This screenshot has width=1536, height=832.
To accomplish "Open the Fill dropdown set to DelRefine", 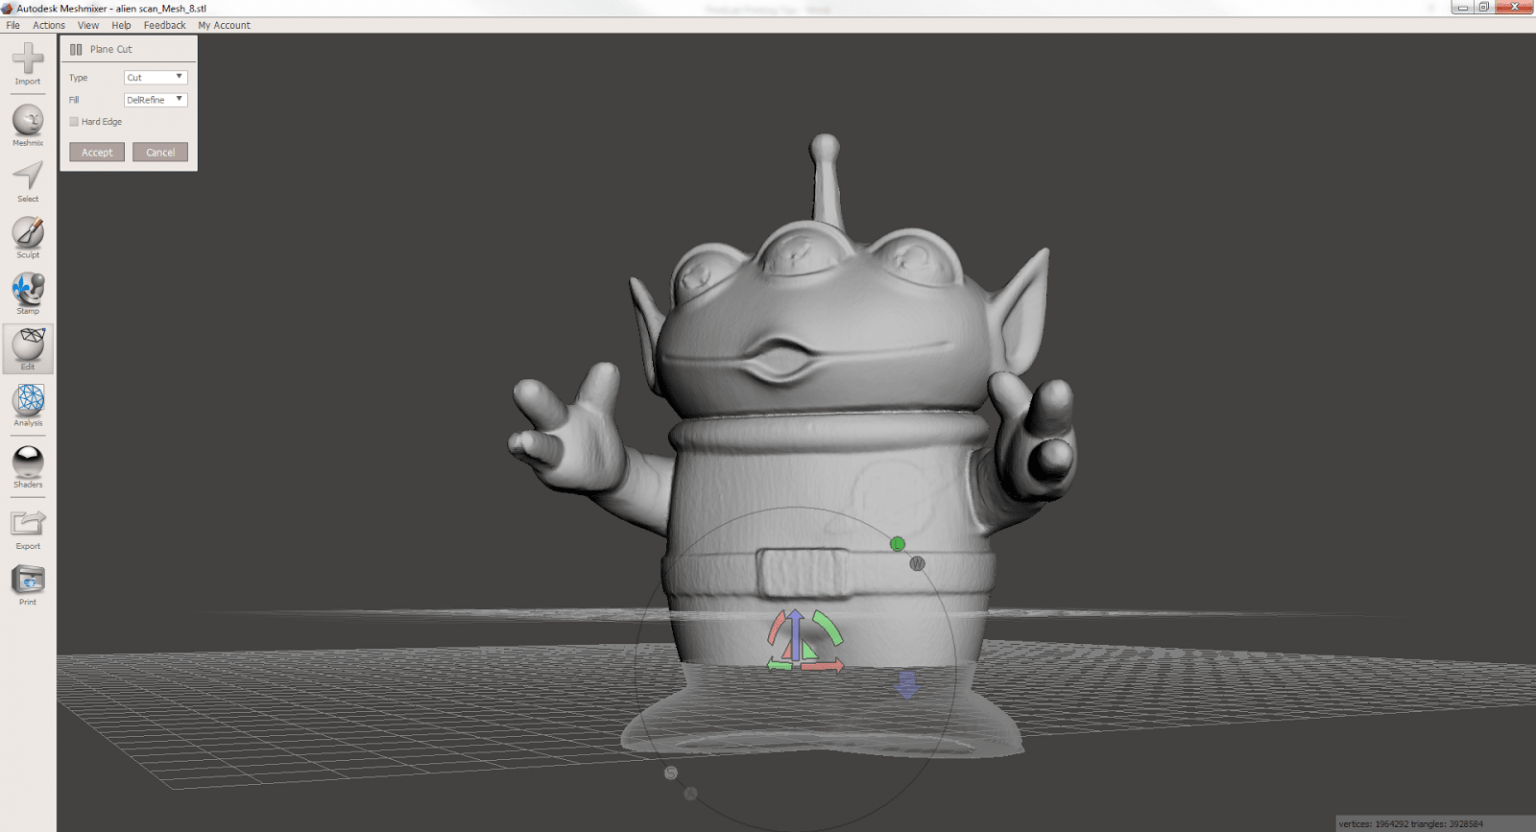I will click(155, 100).
